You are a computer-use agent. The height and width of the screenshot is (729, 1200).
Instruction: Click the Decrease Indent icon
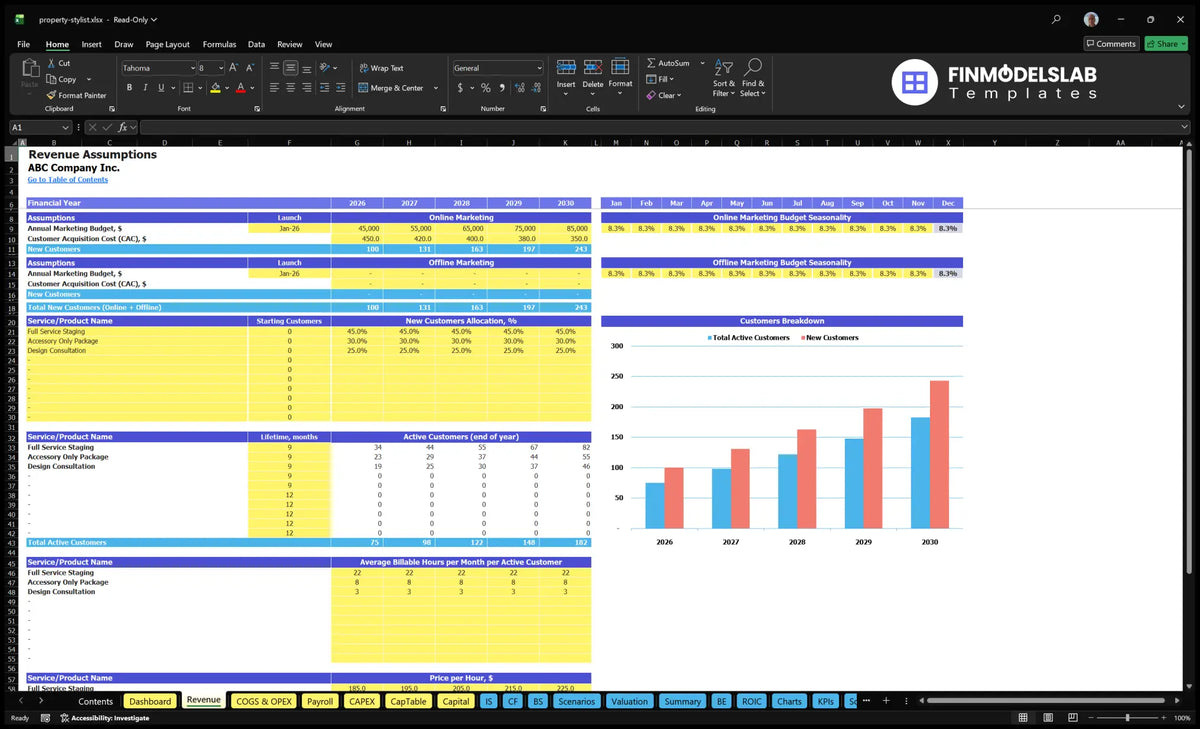point(325,88)
